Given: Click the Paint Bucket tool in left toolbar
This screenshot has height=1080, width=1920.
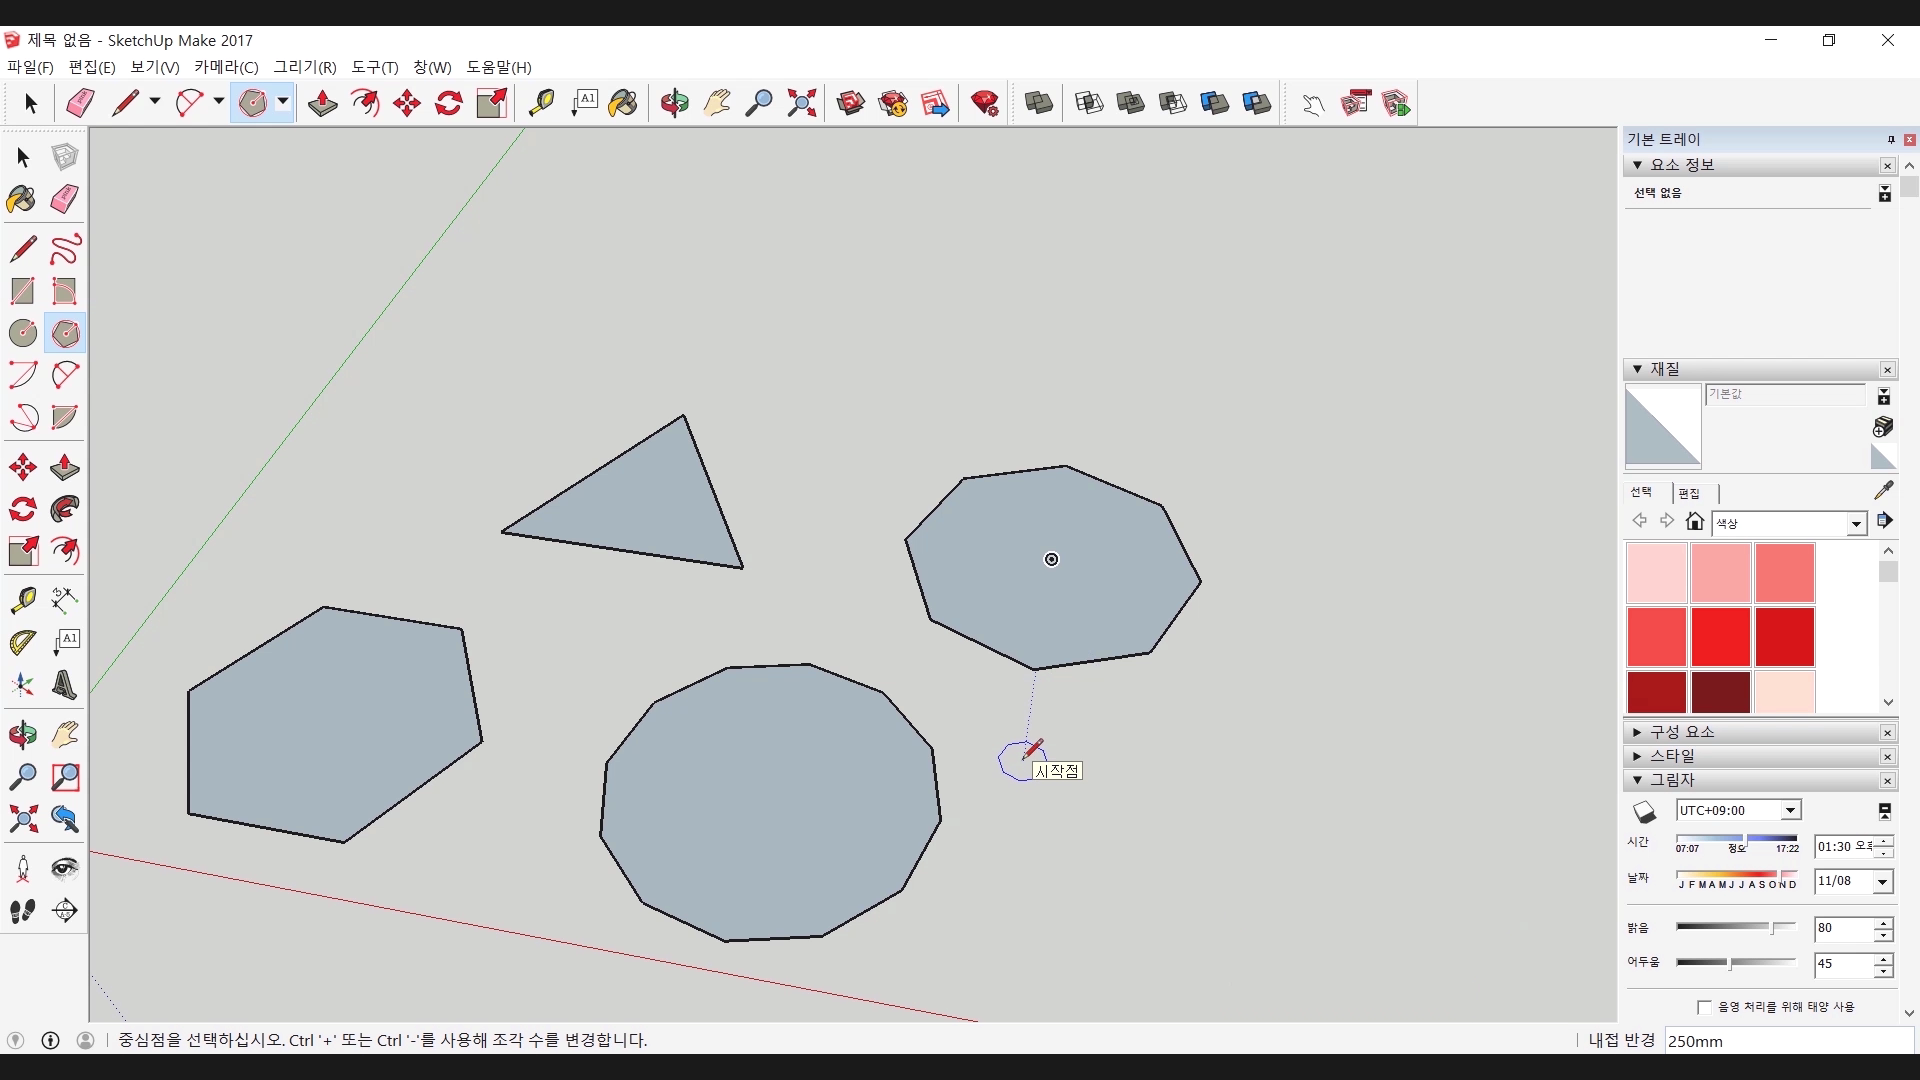Looking at the screenshot, I should (x=22, y=199).
